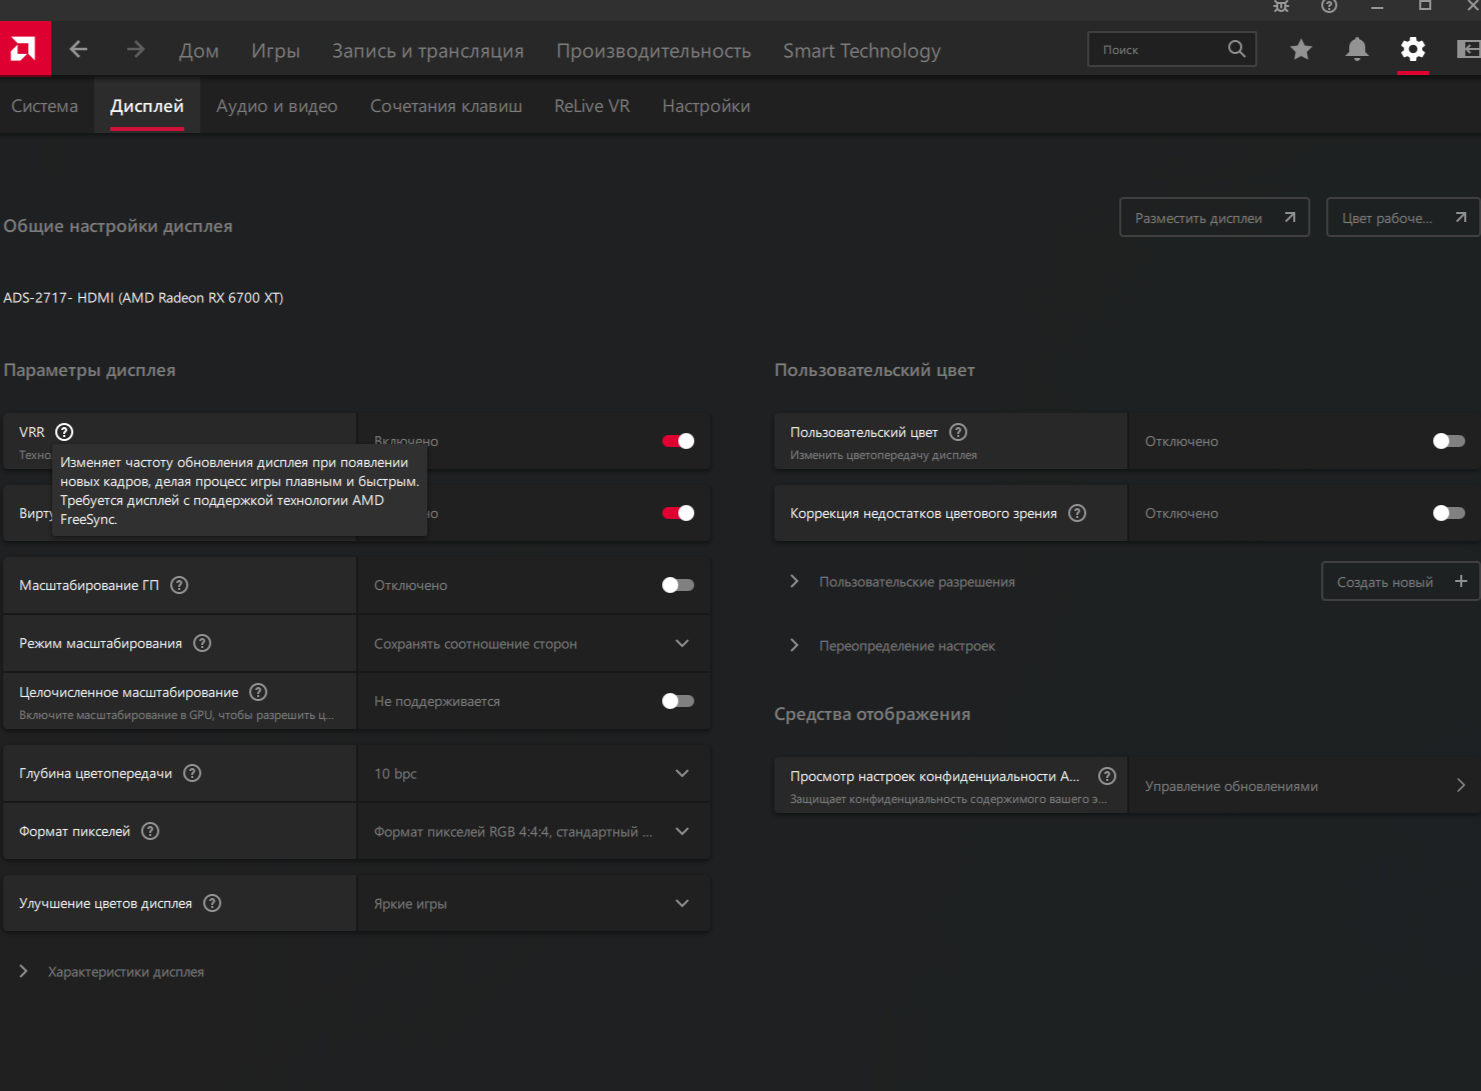Click help icon beside Масштабирование ГП
Image resolution: width=1481 pixels, height=1091 pixels.
(179, 585)
